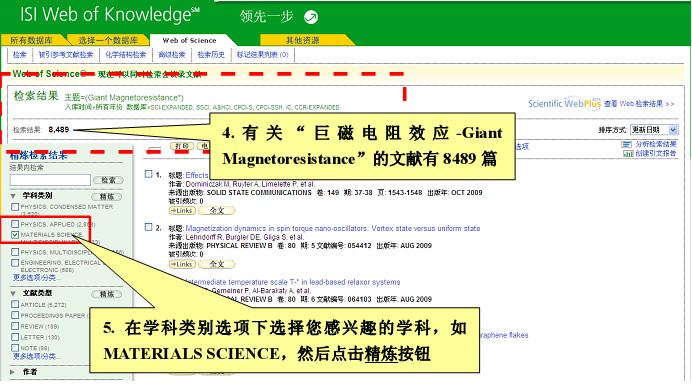Open 被引参考文献检索 search
This screenshot has height=390, width=692.
[x=66, y=55]
